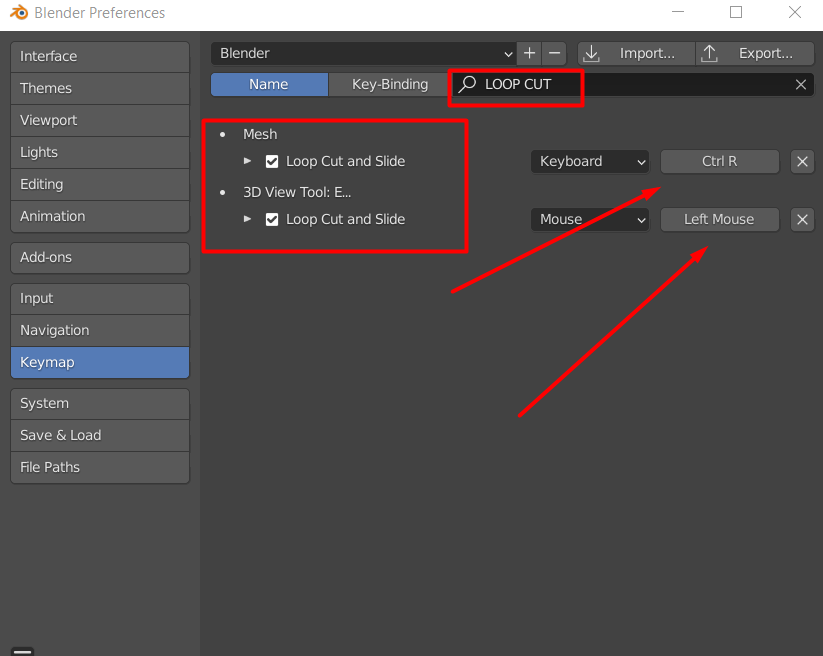Open the Navigation preferences section
Viewport: 823px width, 656px height.
click(x=100, y=330)
